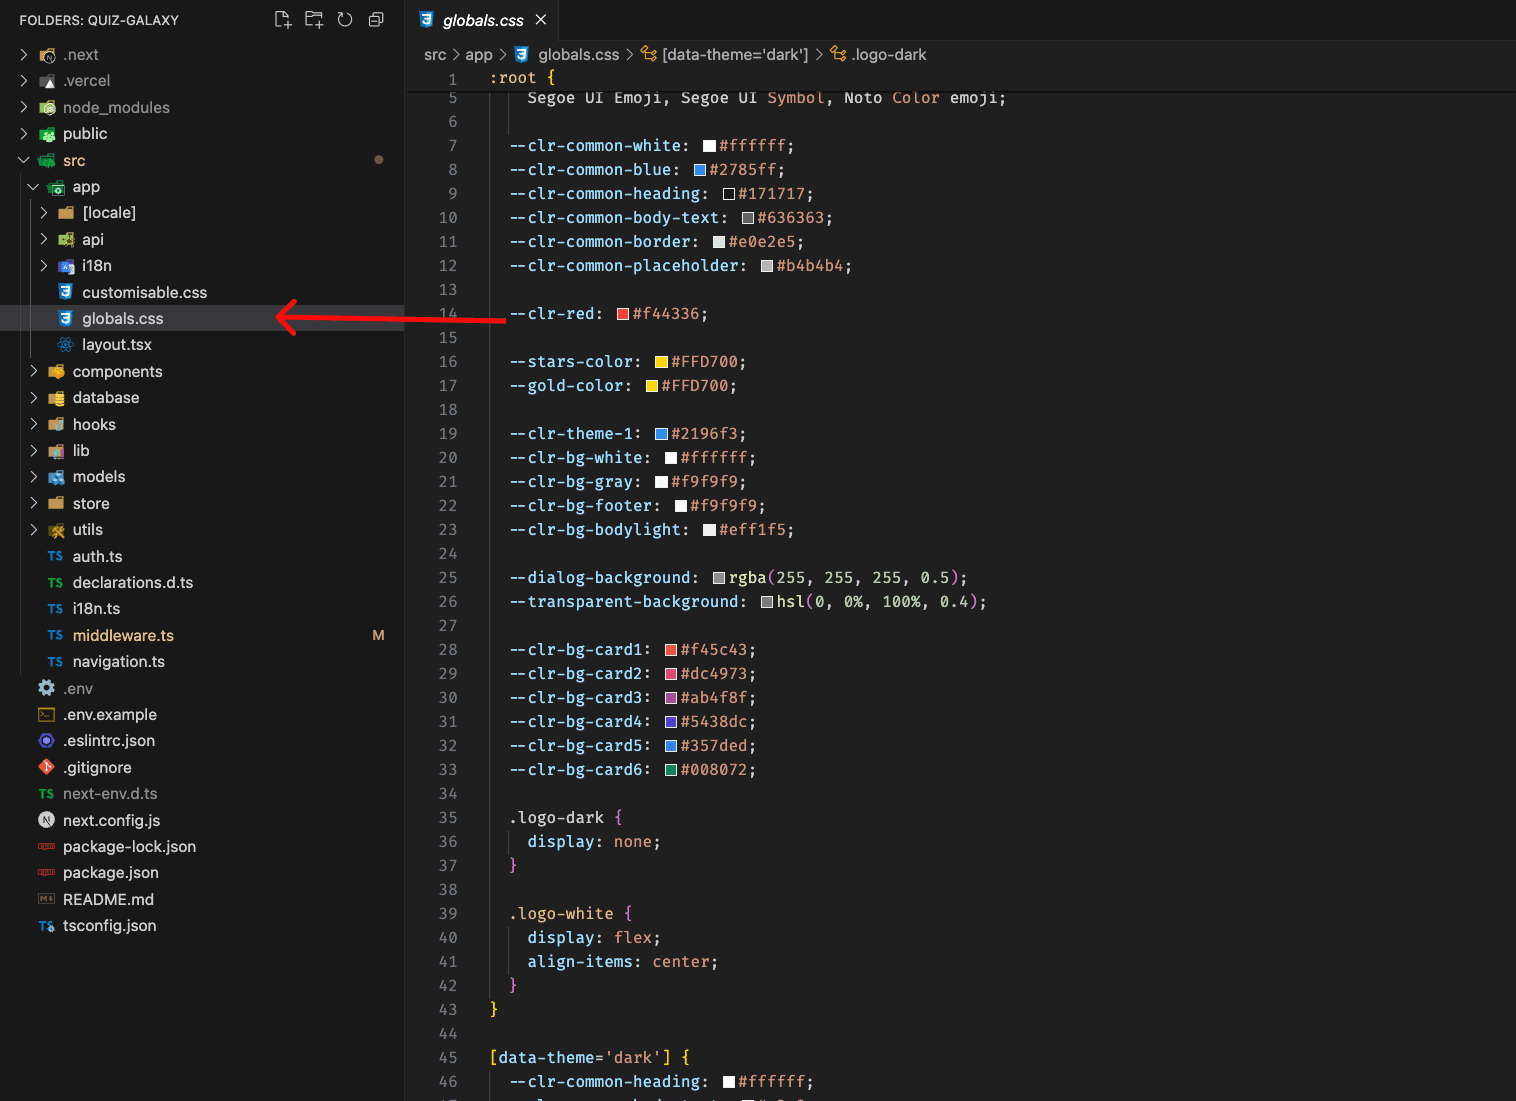Click the --clr-theme-1 blue swatch
The image size is (1516, 1101).
tap(661, 434)
